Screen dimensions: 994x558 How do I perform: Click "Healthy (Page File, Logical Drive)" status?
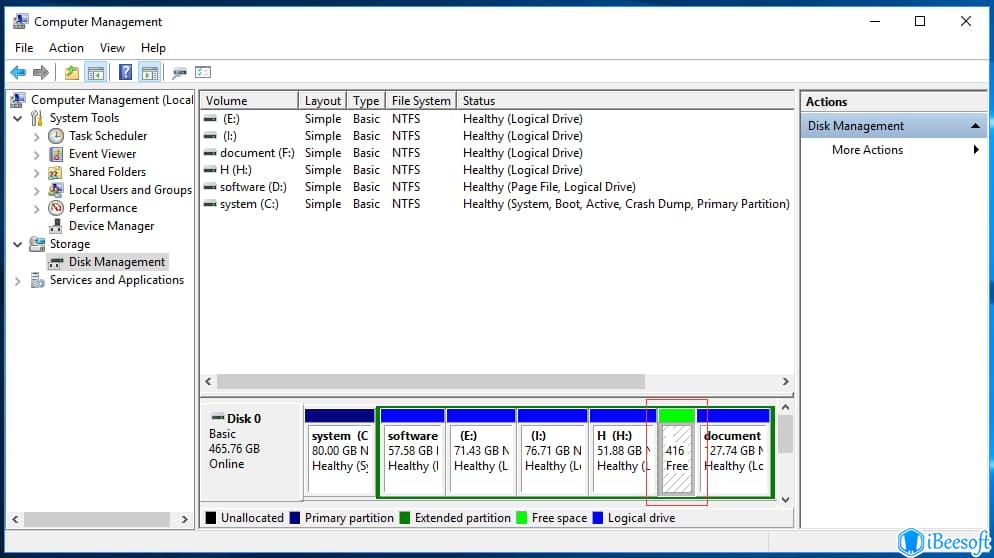click(x=549, y=187)
